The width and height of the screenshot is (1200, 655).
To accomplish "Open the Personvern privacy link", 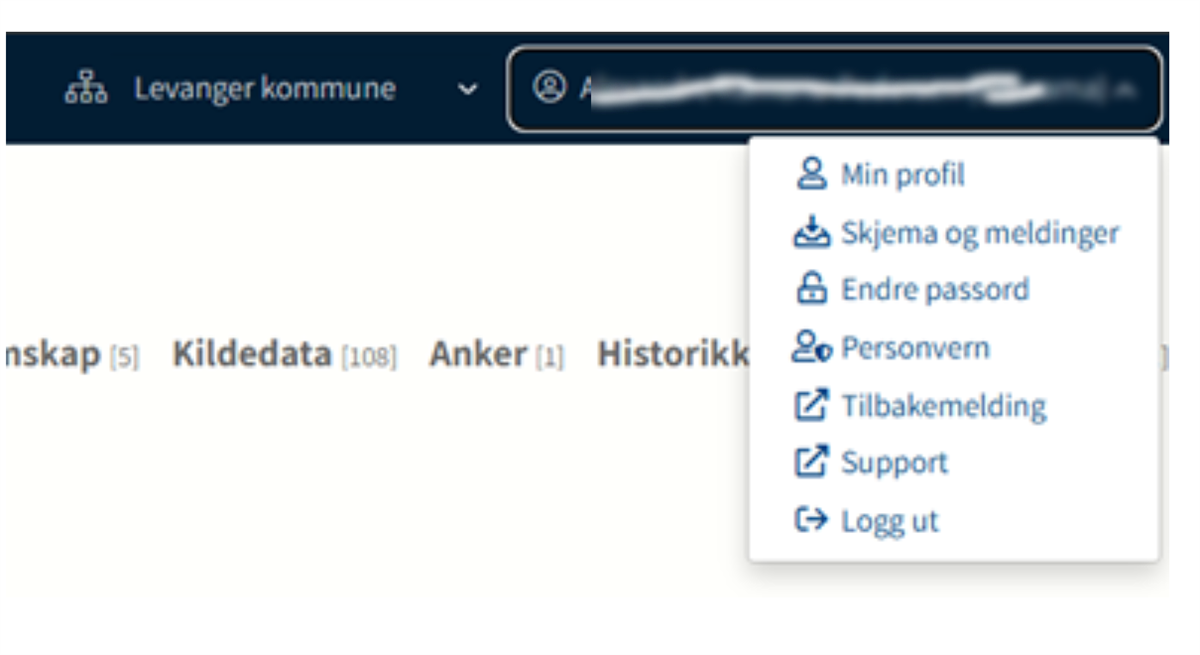I will pos(915,349).
